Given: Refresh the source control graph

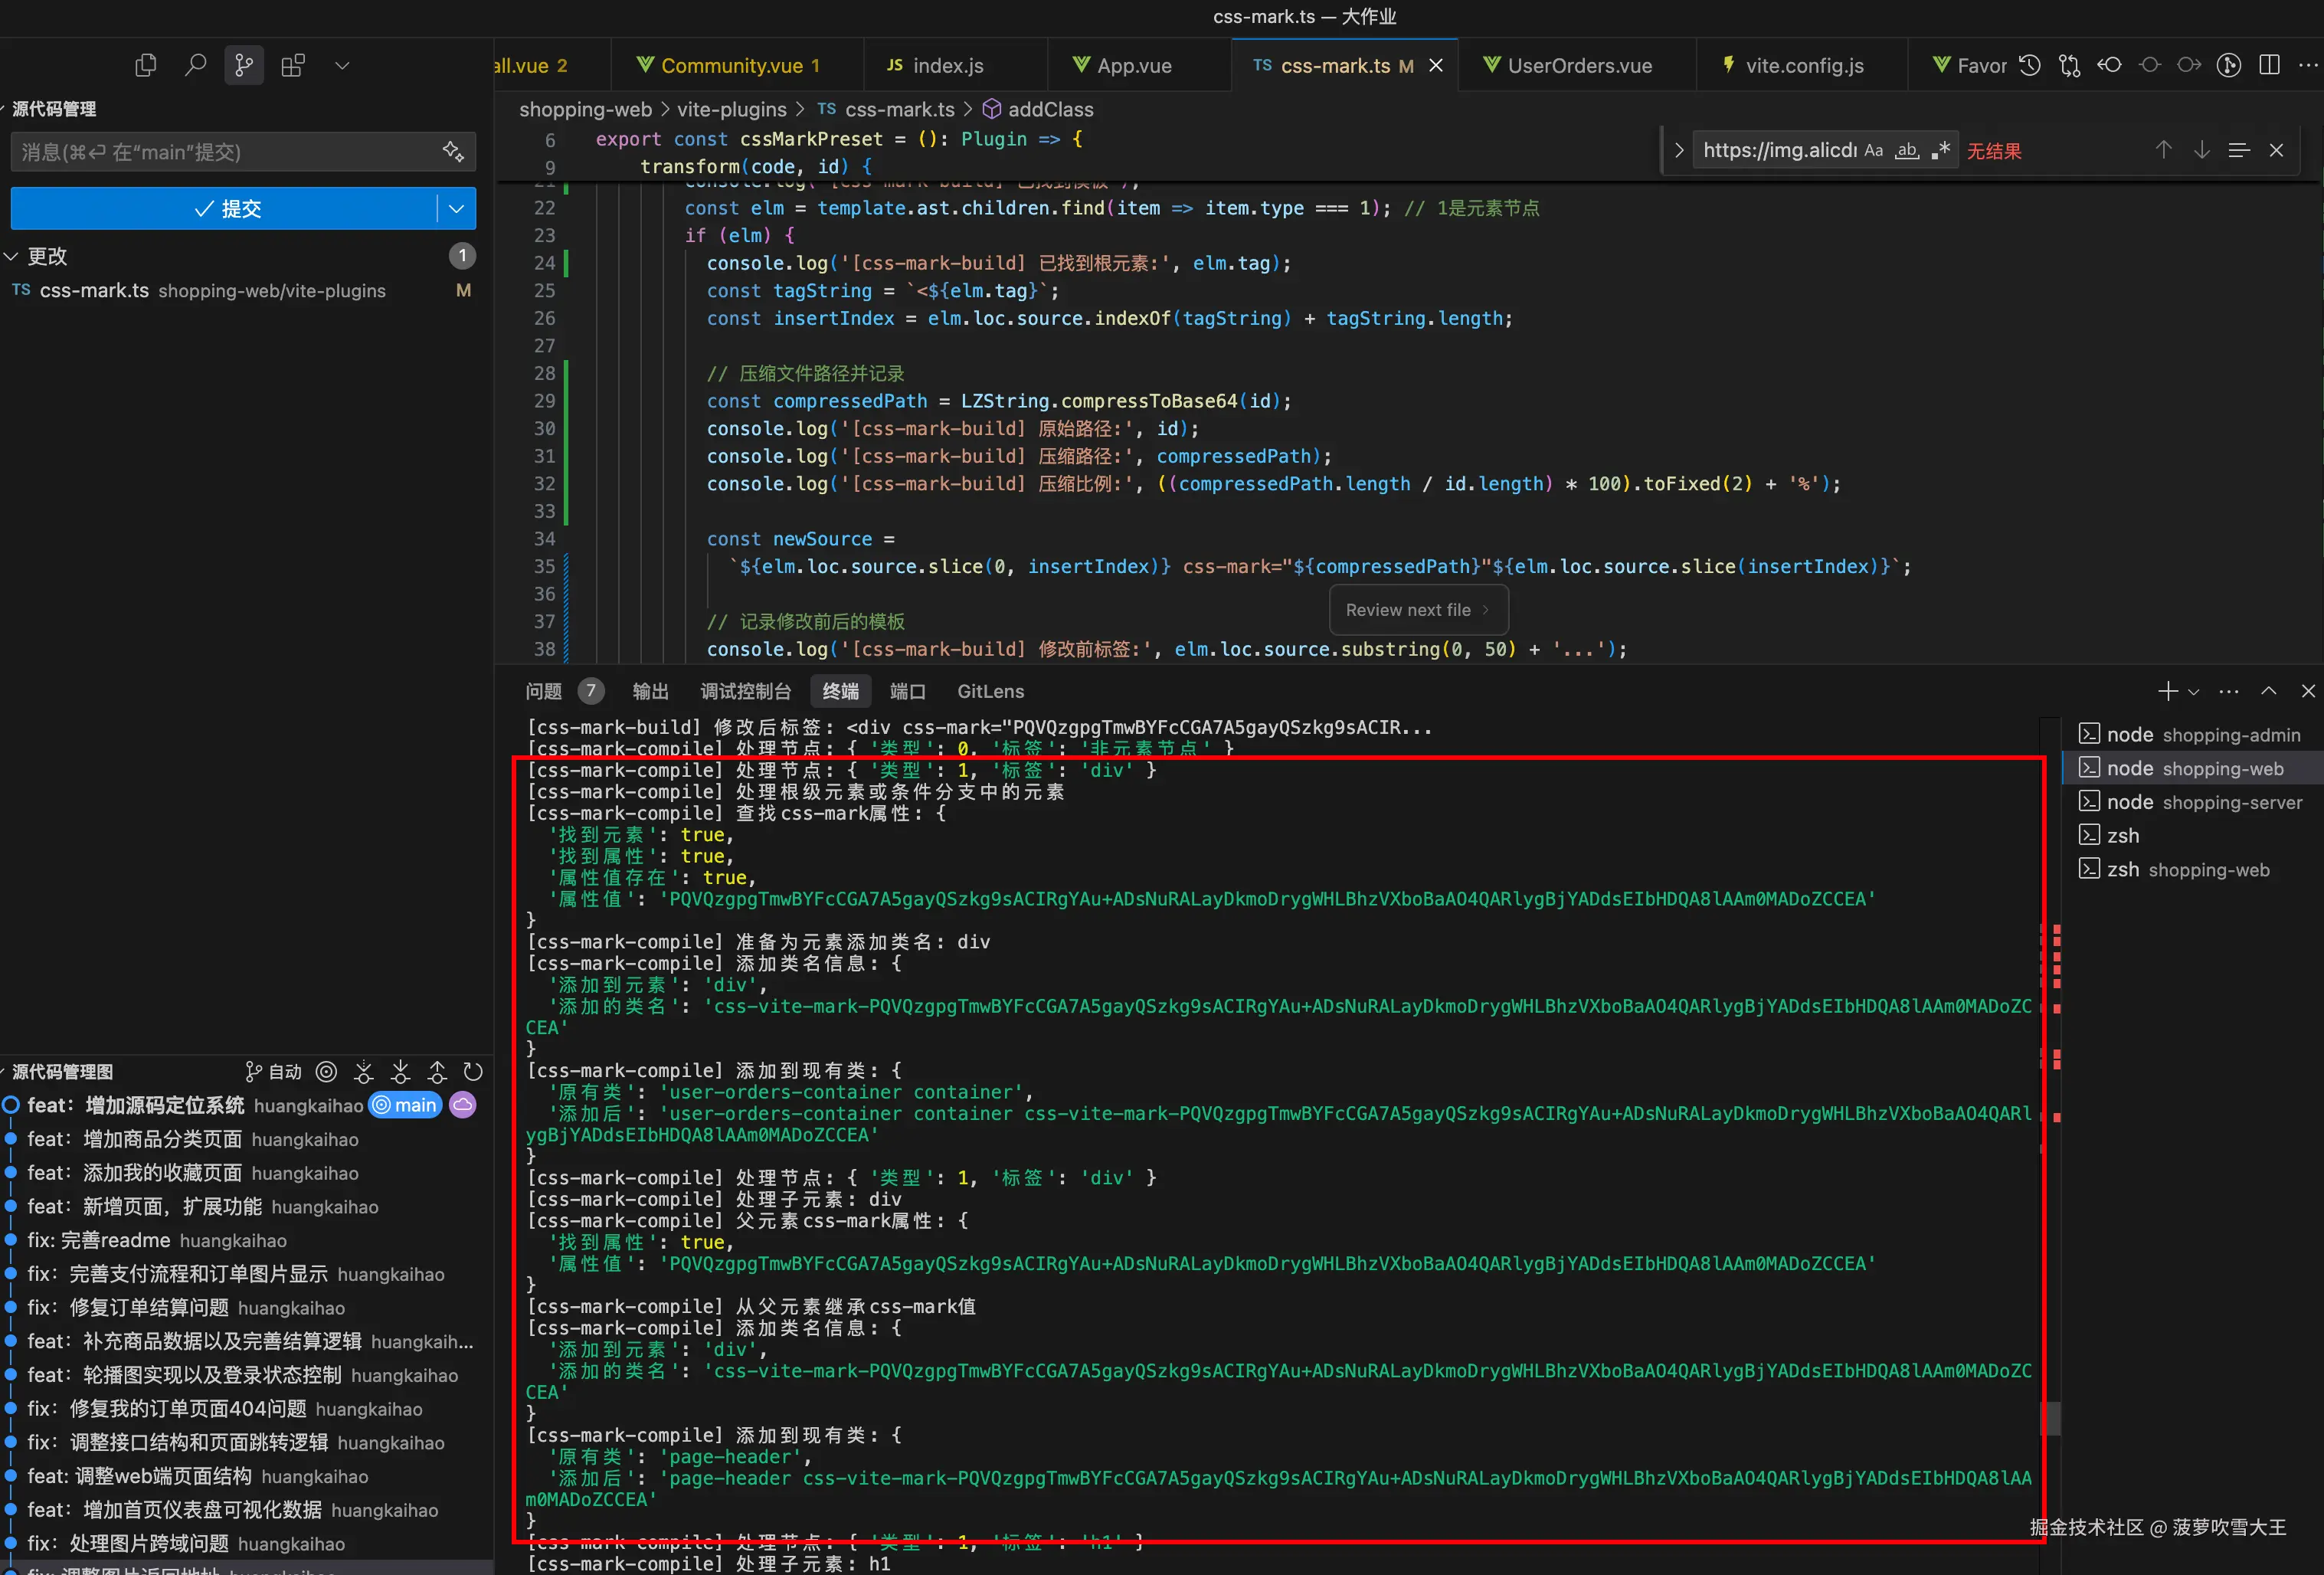Looking at the screenshot, I should click(473, 1072).
